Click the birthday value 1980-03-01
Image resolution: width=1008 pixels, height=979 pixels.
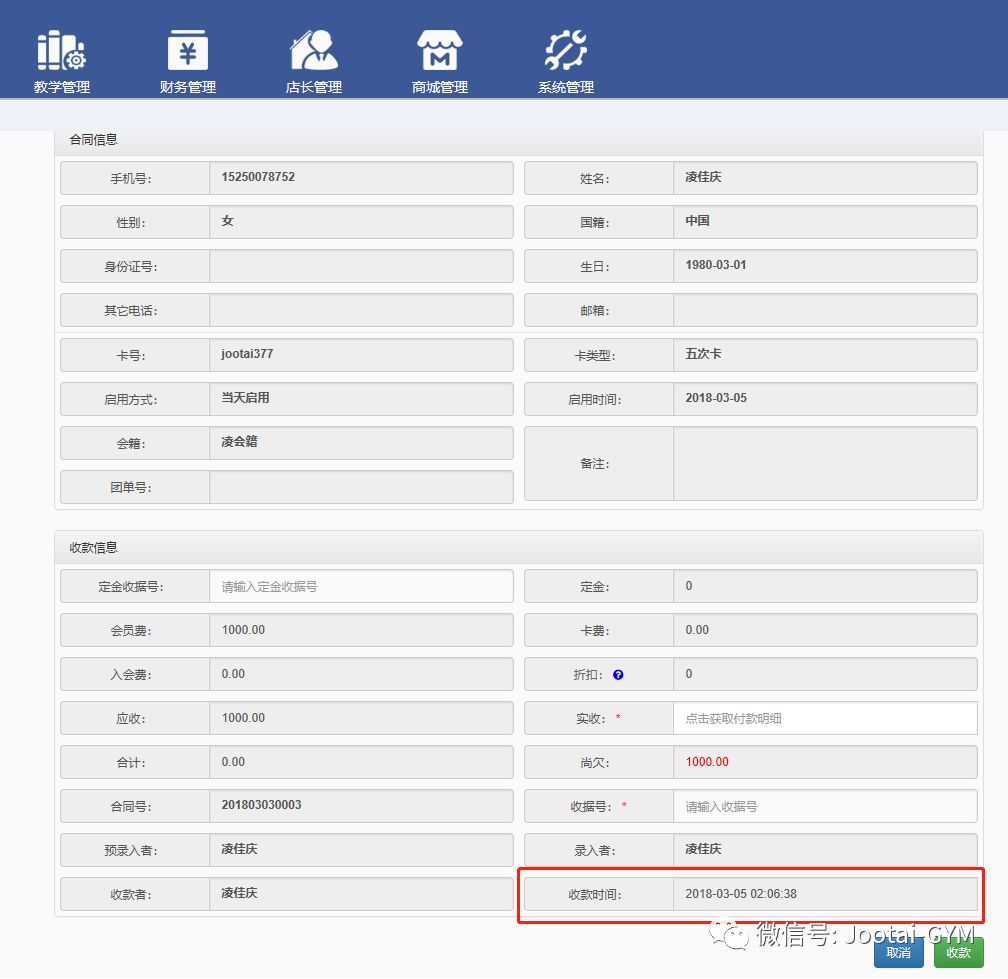716,265
